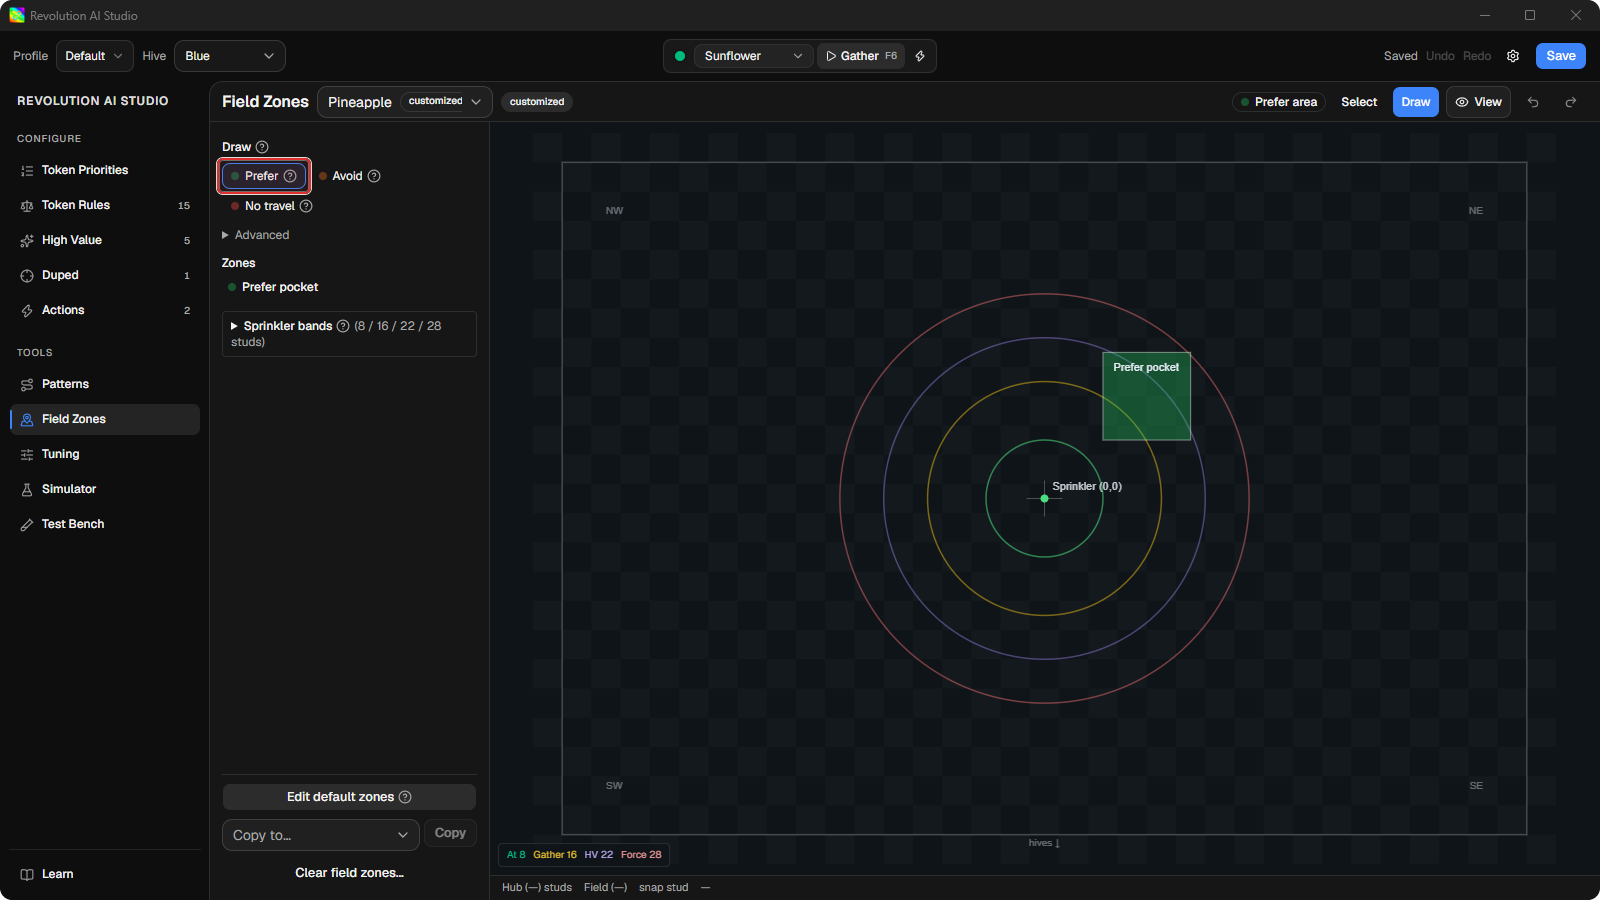The width and height of the screenshot is (1600, 900).
Task: Click the undo arrow icon above canvas
Action: tap(1533, 102)
